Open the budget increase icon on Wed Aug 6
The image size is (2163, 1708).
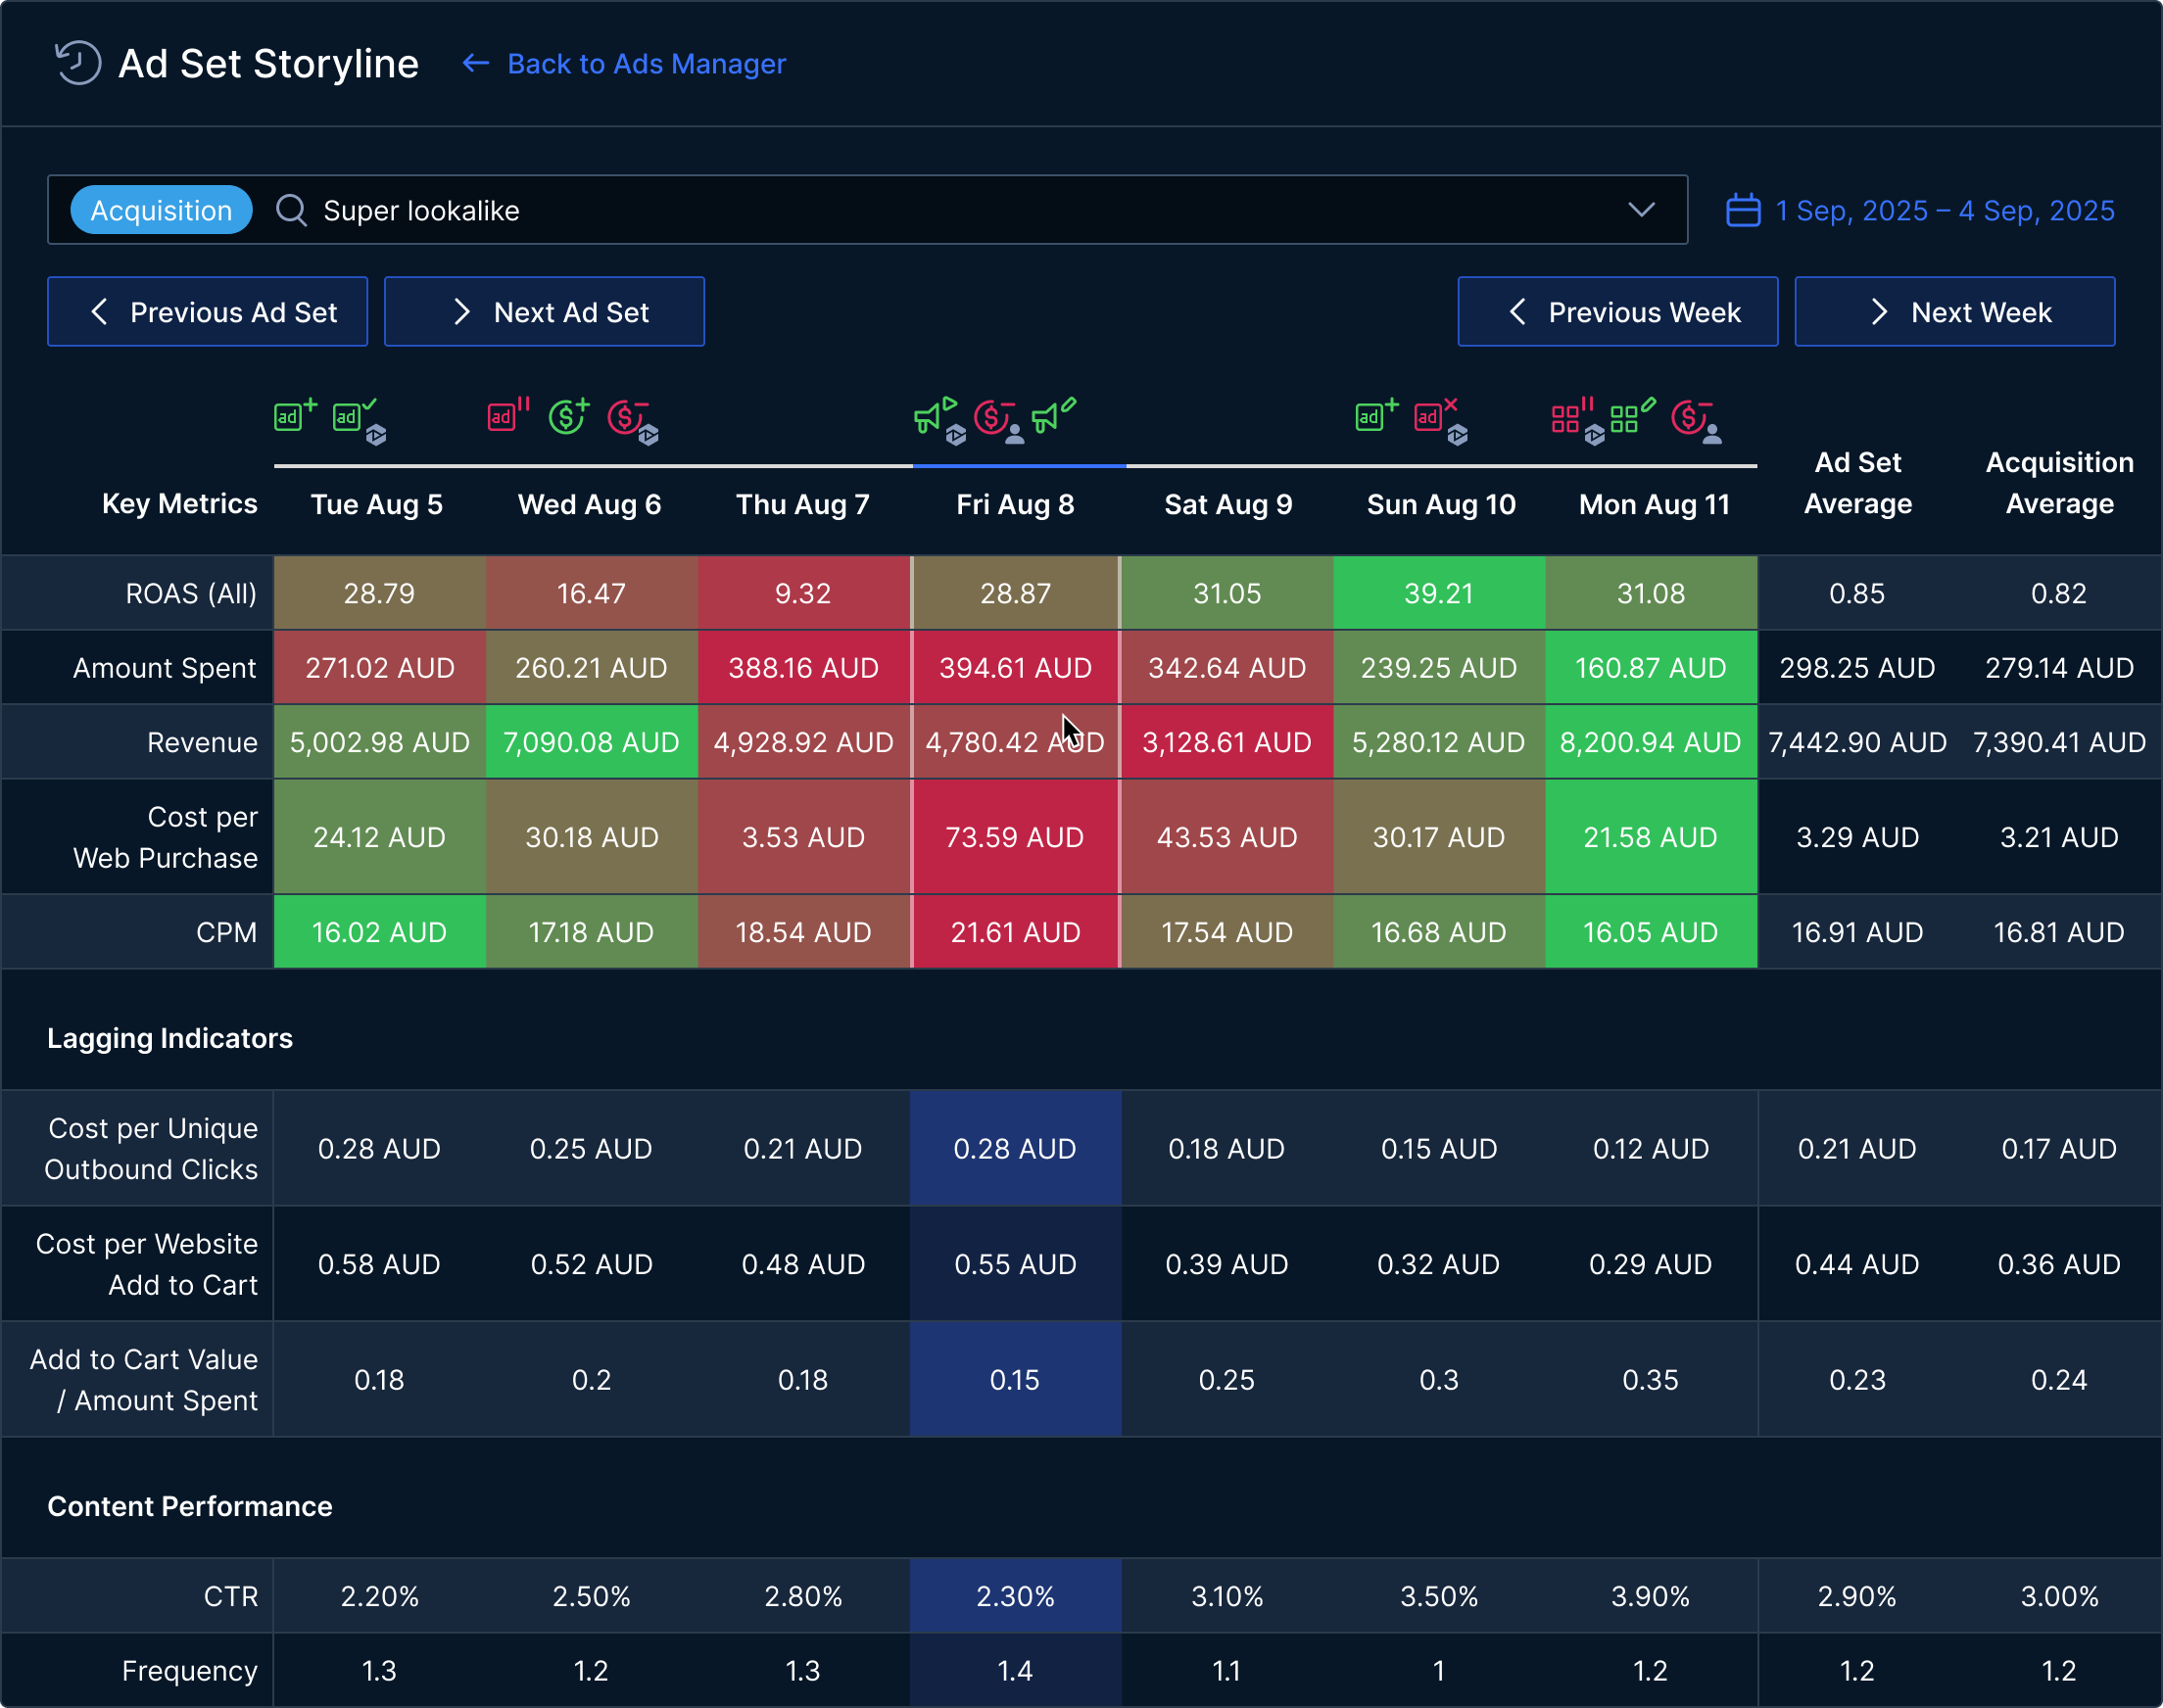568,418
